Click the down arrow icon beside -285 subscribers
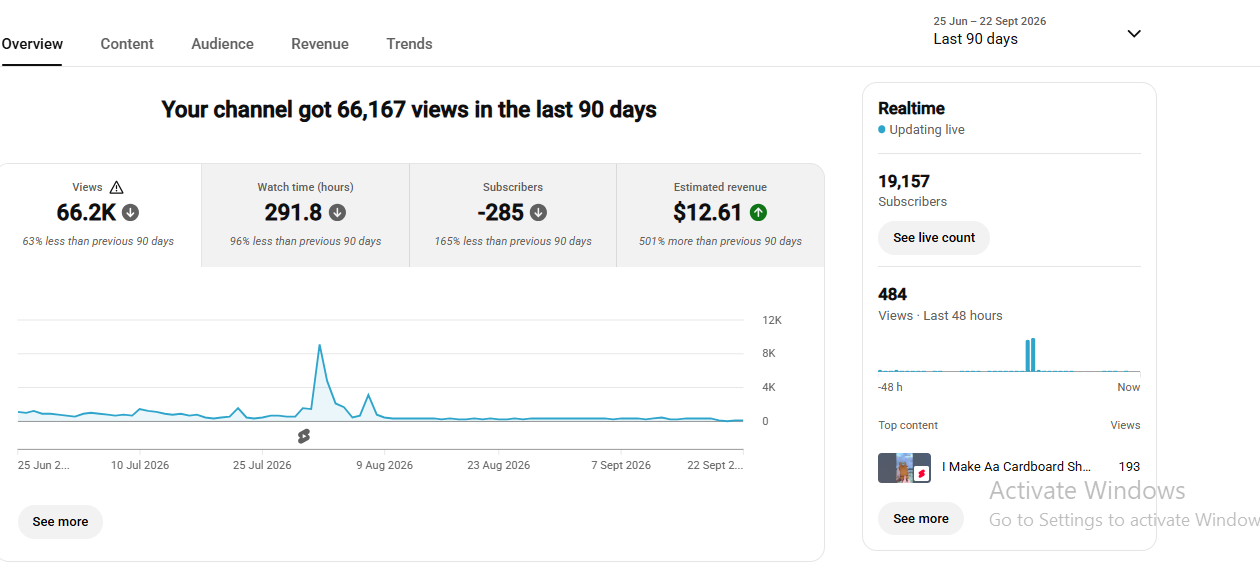The height and width of the screenshot is (566, 1260). pos(539,212)
